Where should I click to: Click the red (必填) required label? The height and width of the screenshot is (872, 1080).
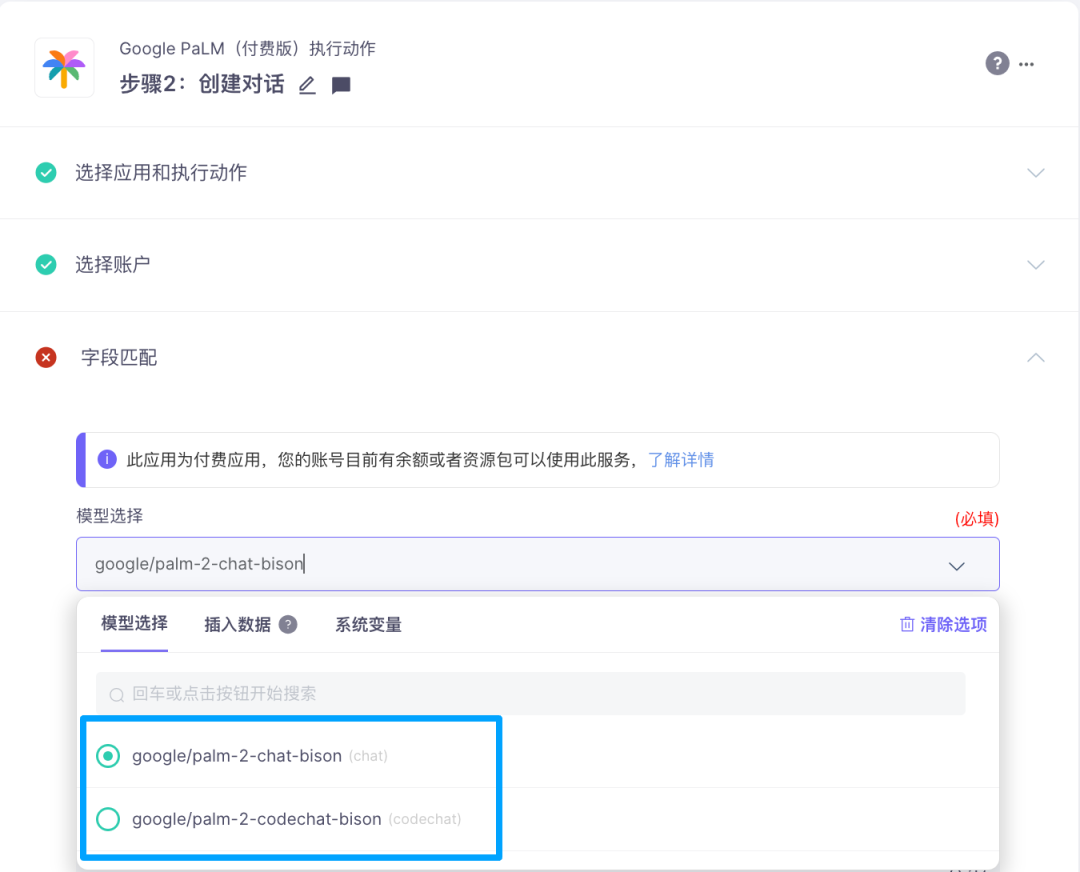click(977, 519)
